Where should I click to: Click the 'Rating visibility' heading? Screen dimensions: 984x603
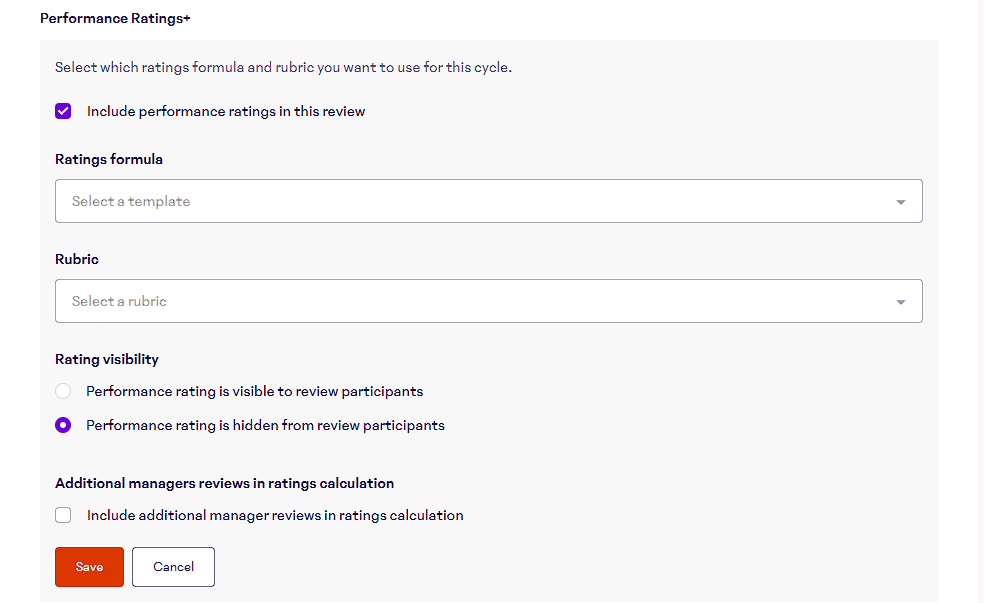pyautogui.click(x=107, y=359)
